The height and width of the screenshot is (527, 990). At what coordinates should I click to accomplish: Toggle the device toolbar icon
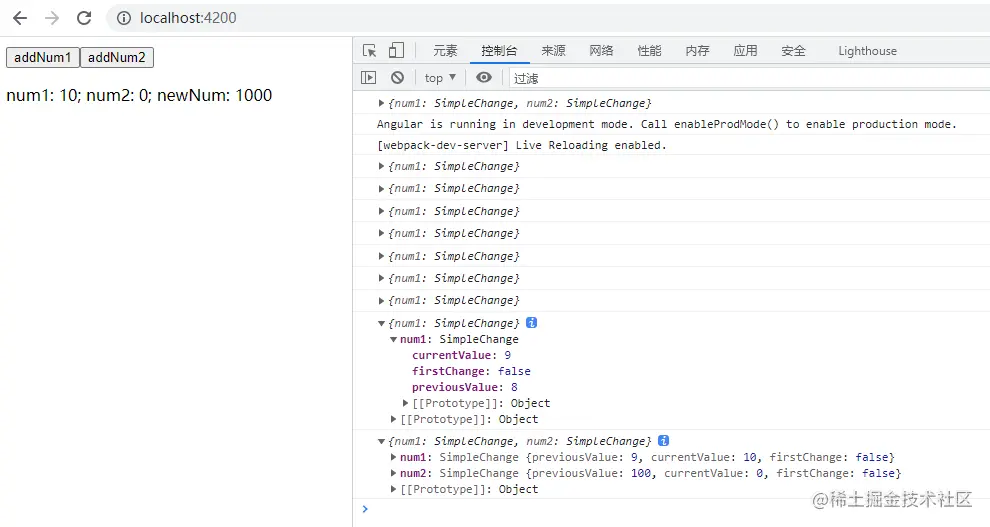(x=396, y=51)
